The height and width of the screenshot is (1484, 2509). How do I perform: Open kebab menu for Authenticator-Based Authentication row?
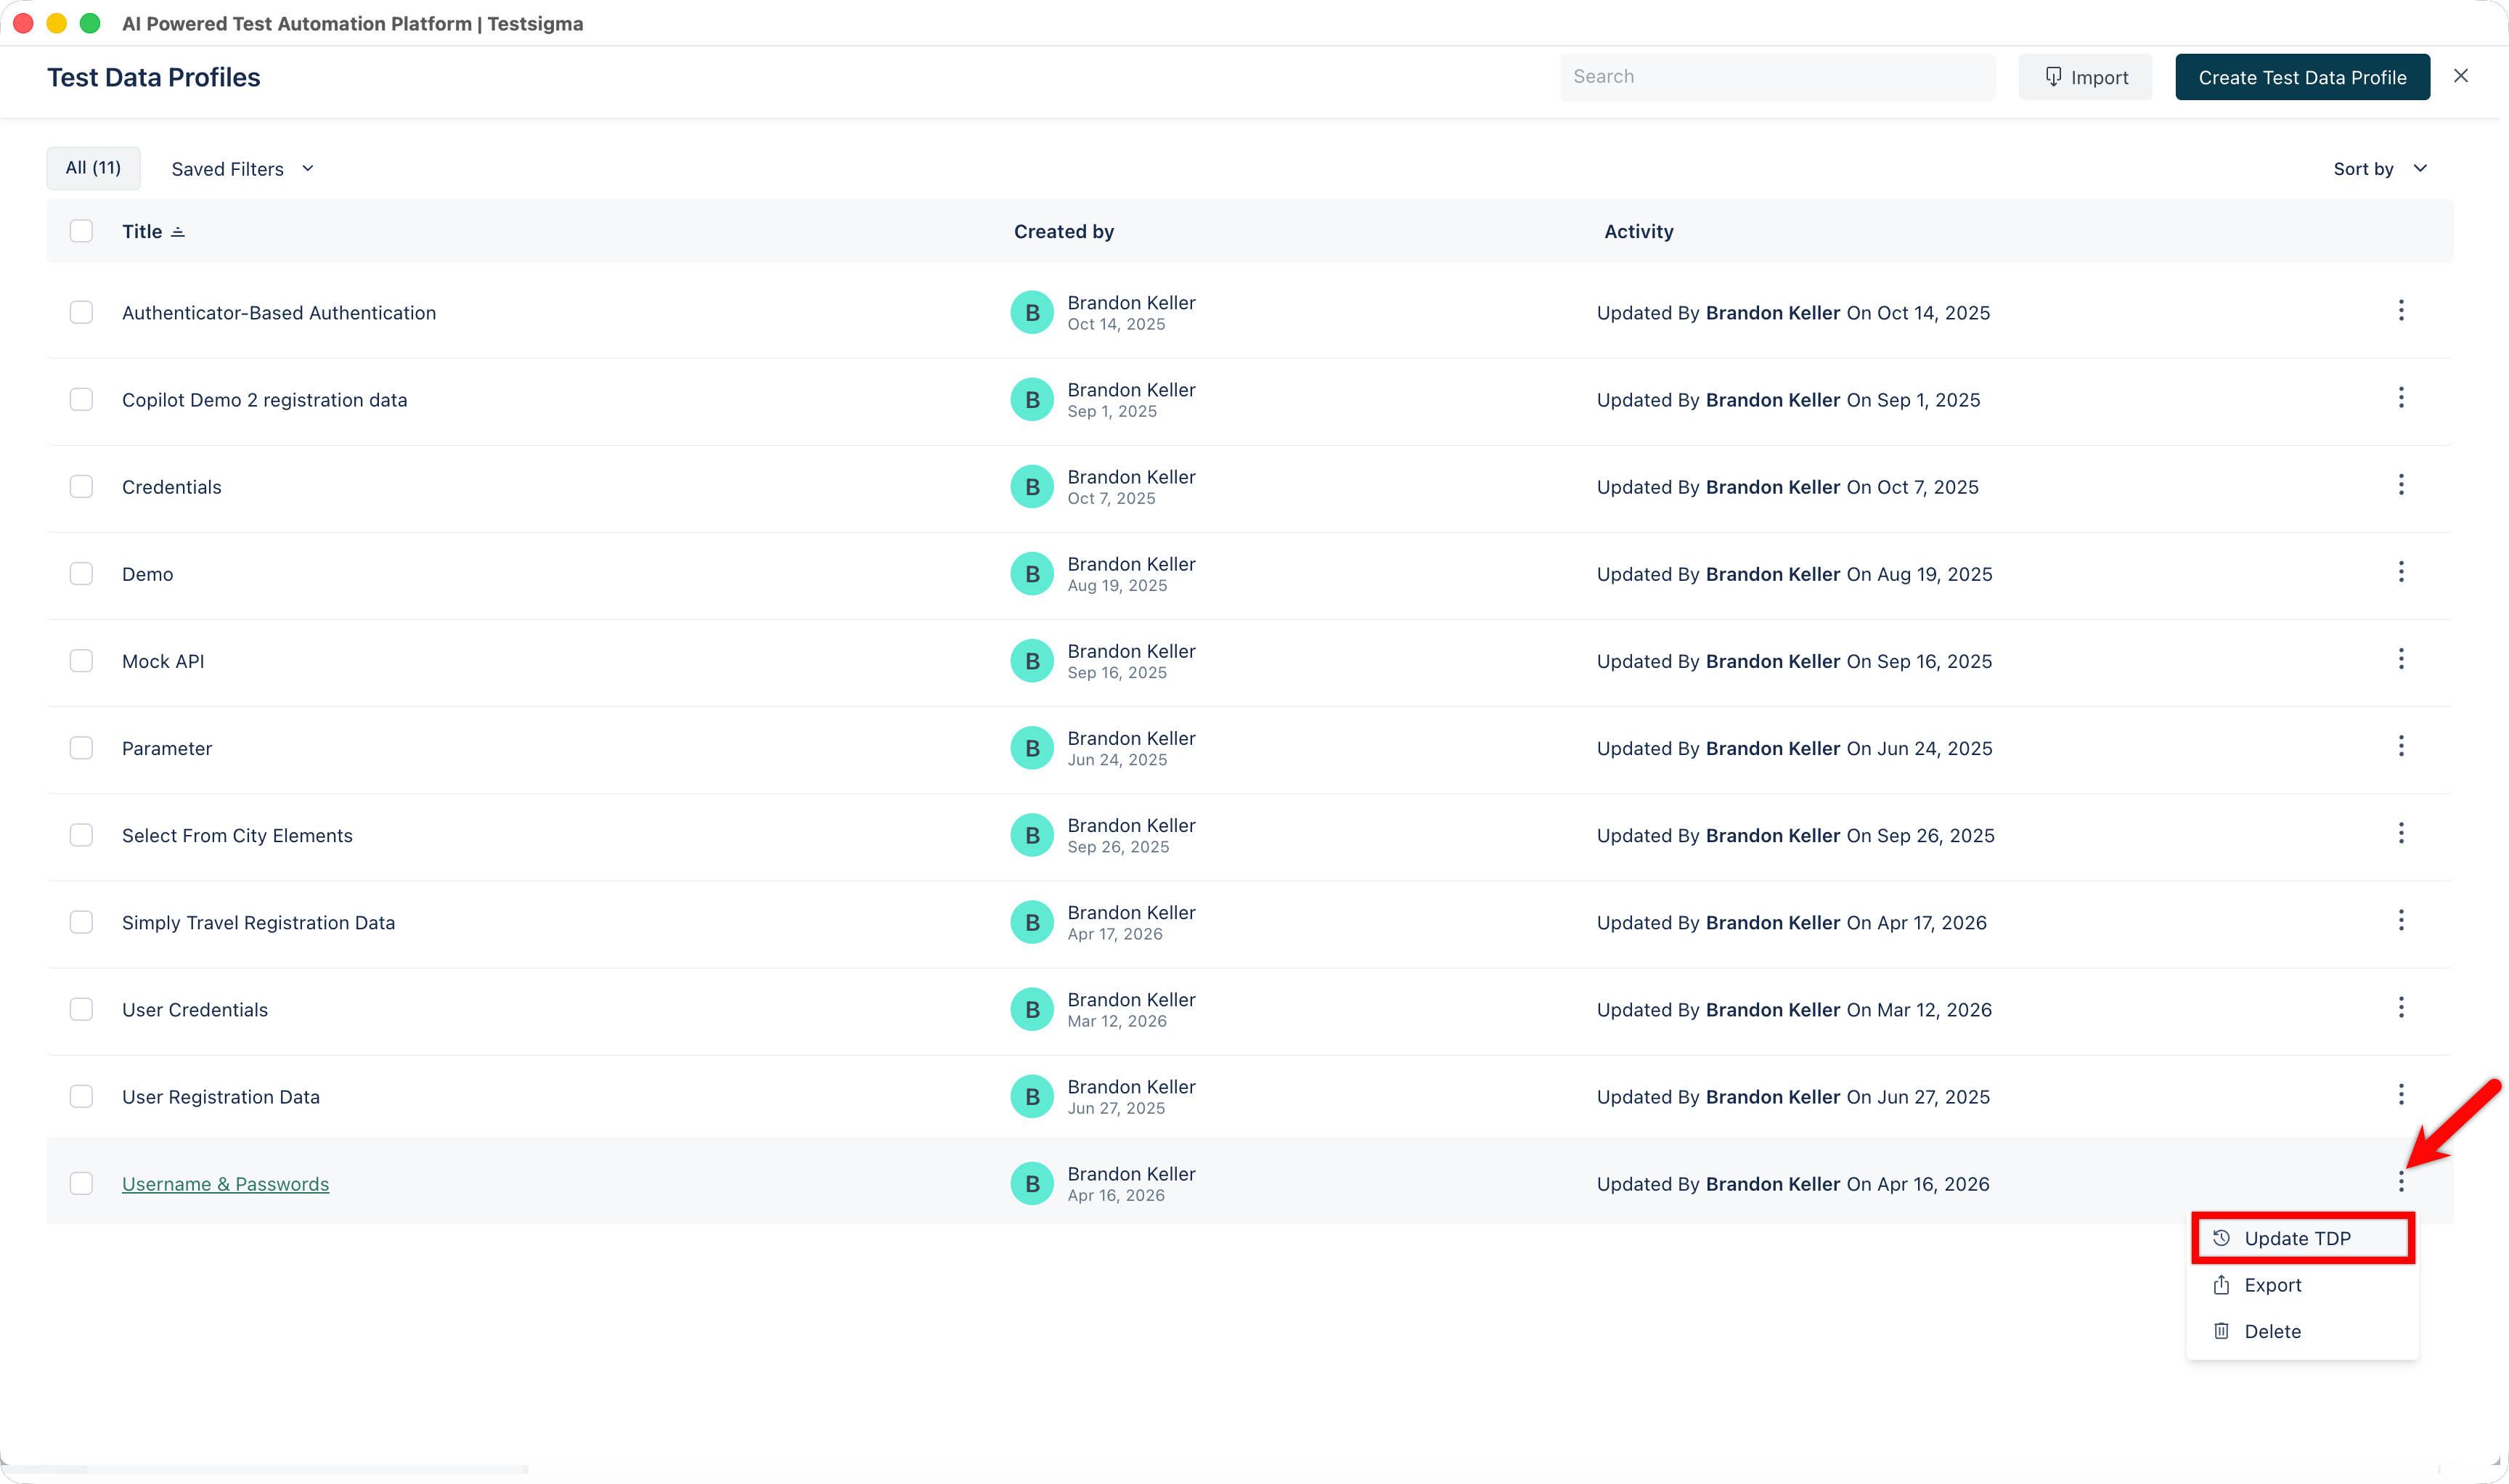pos(2400,311)
